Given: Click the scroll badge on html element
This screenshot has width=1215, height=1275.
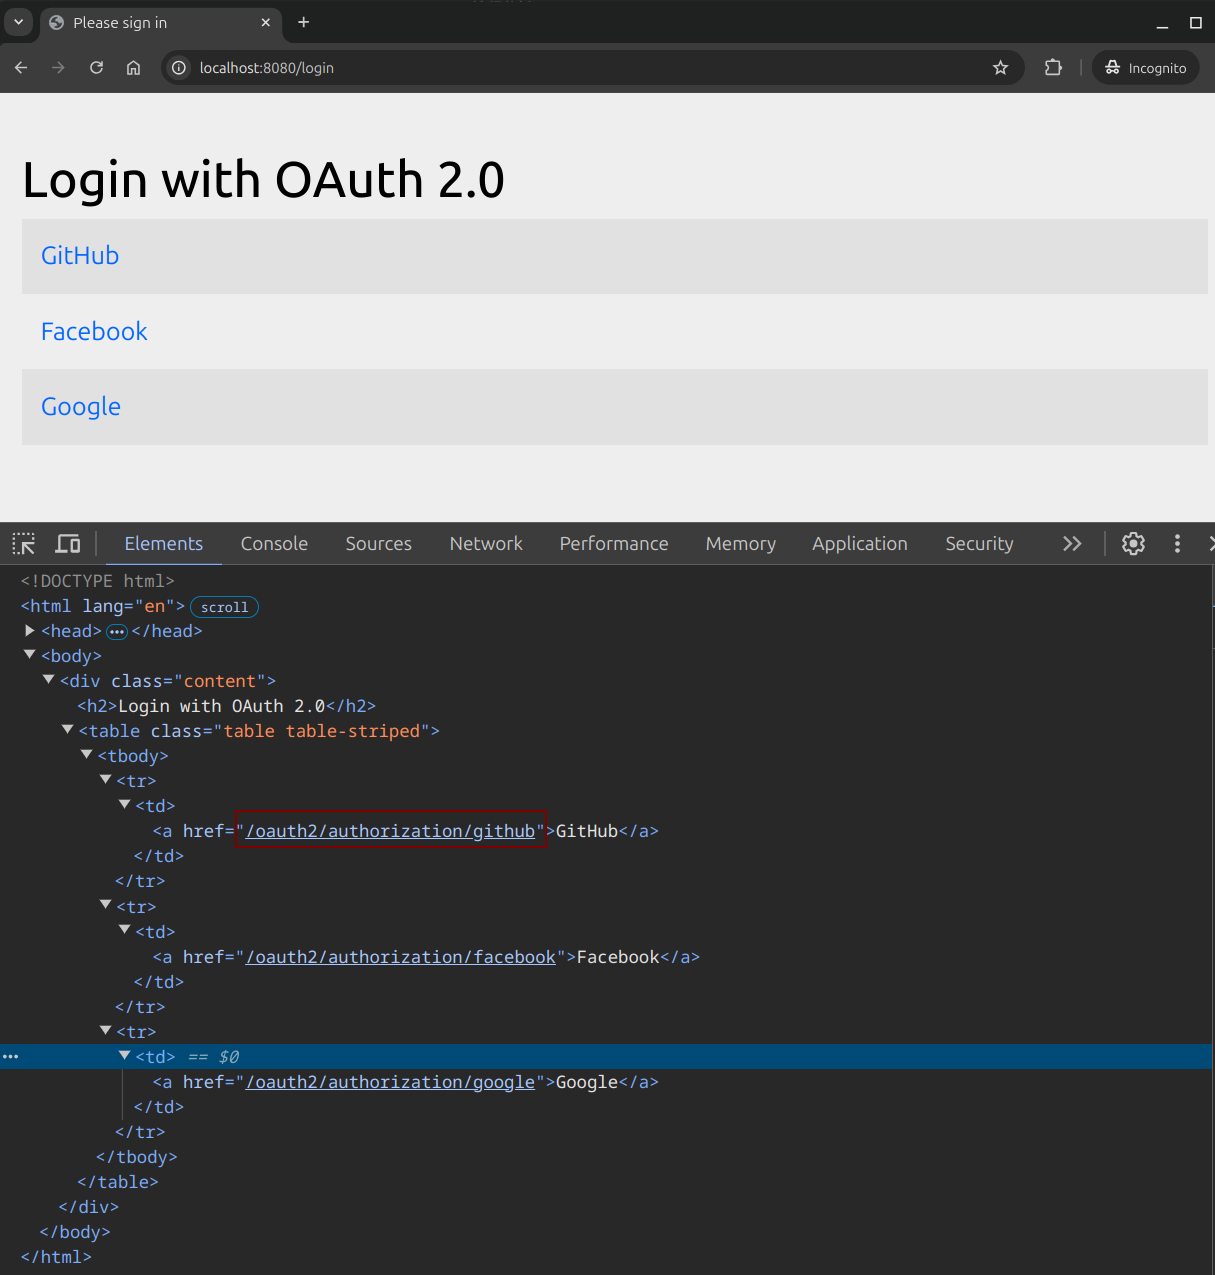Looking at the screenshot, I should pyautogui.click(x=224, y=607).
